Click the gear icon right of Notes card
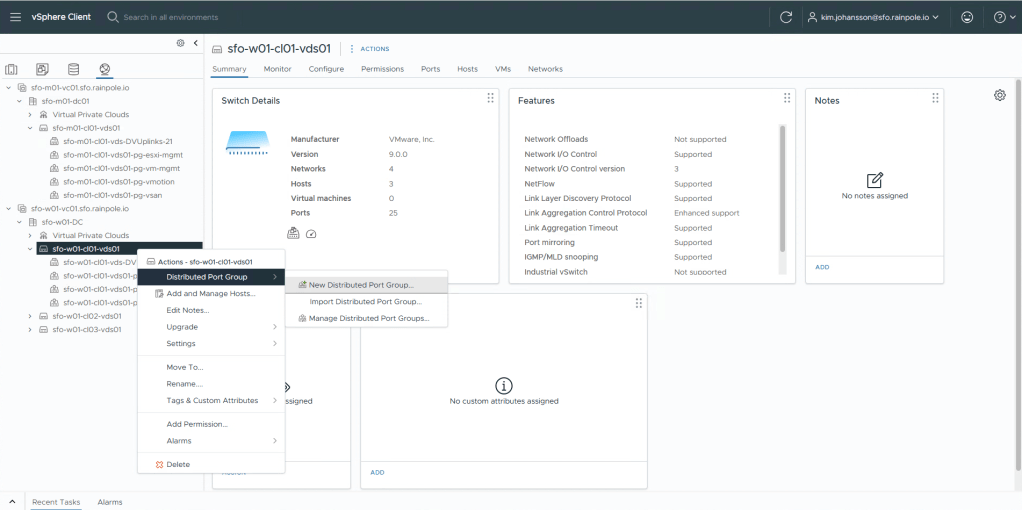Screen dimensions: 1022x510 coord(999,95)
